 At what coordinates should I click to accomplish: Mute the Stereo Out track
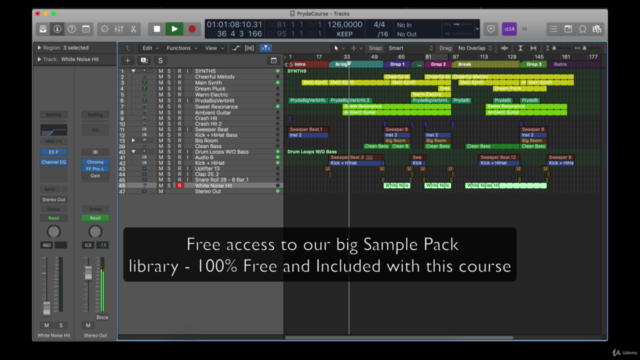pos(161,191)
